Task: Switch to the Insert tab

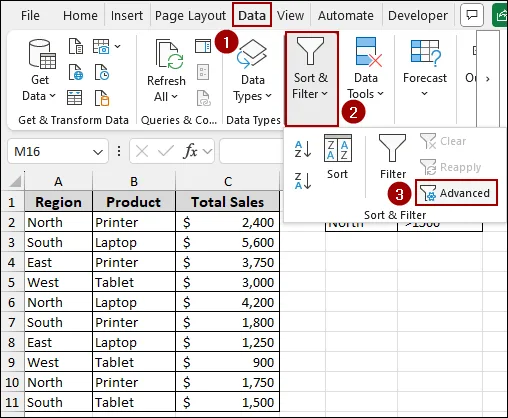Action: coord(127,15)
